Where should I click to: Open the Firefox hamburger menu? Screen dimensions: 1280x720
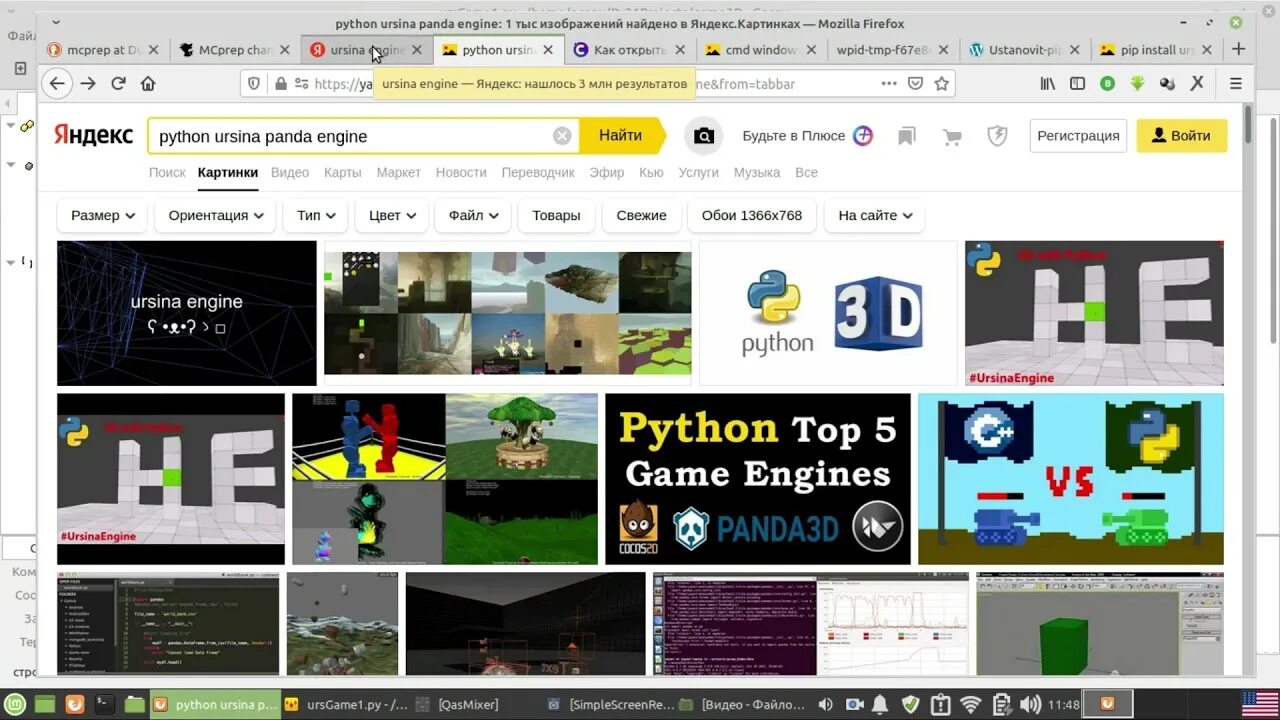click(1236, 84)
